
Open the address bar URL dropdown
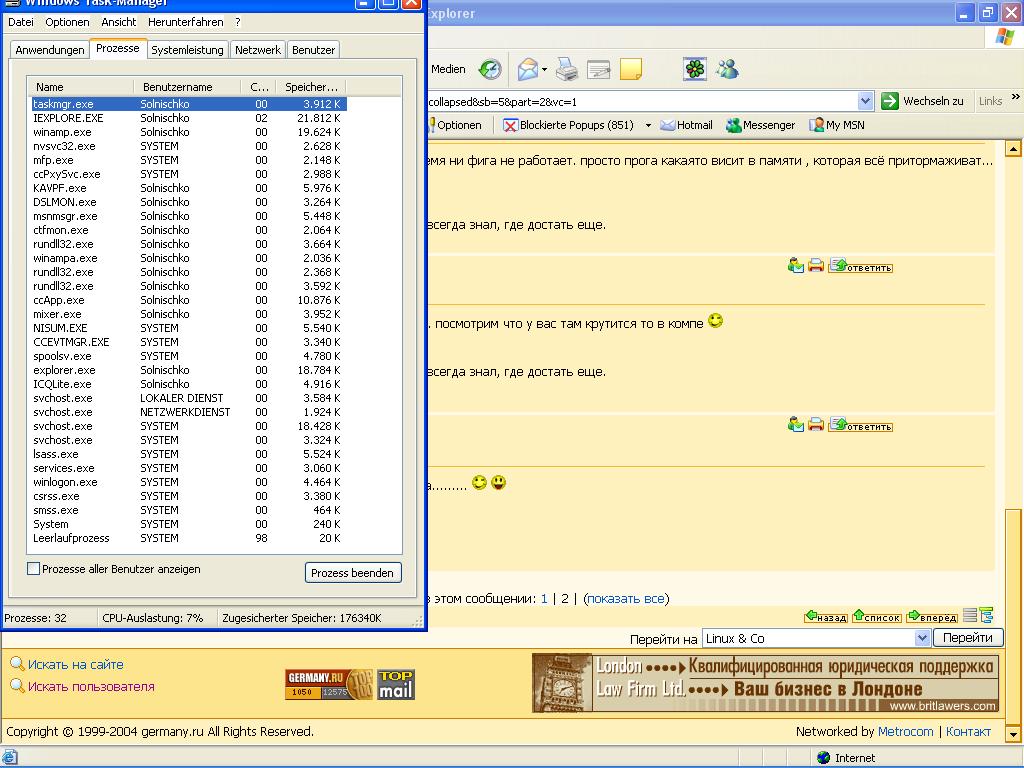865,101
